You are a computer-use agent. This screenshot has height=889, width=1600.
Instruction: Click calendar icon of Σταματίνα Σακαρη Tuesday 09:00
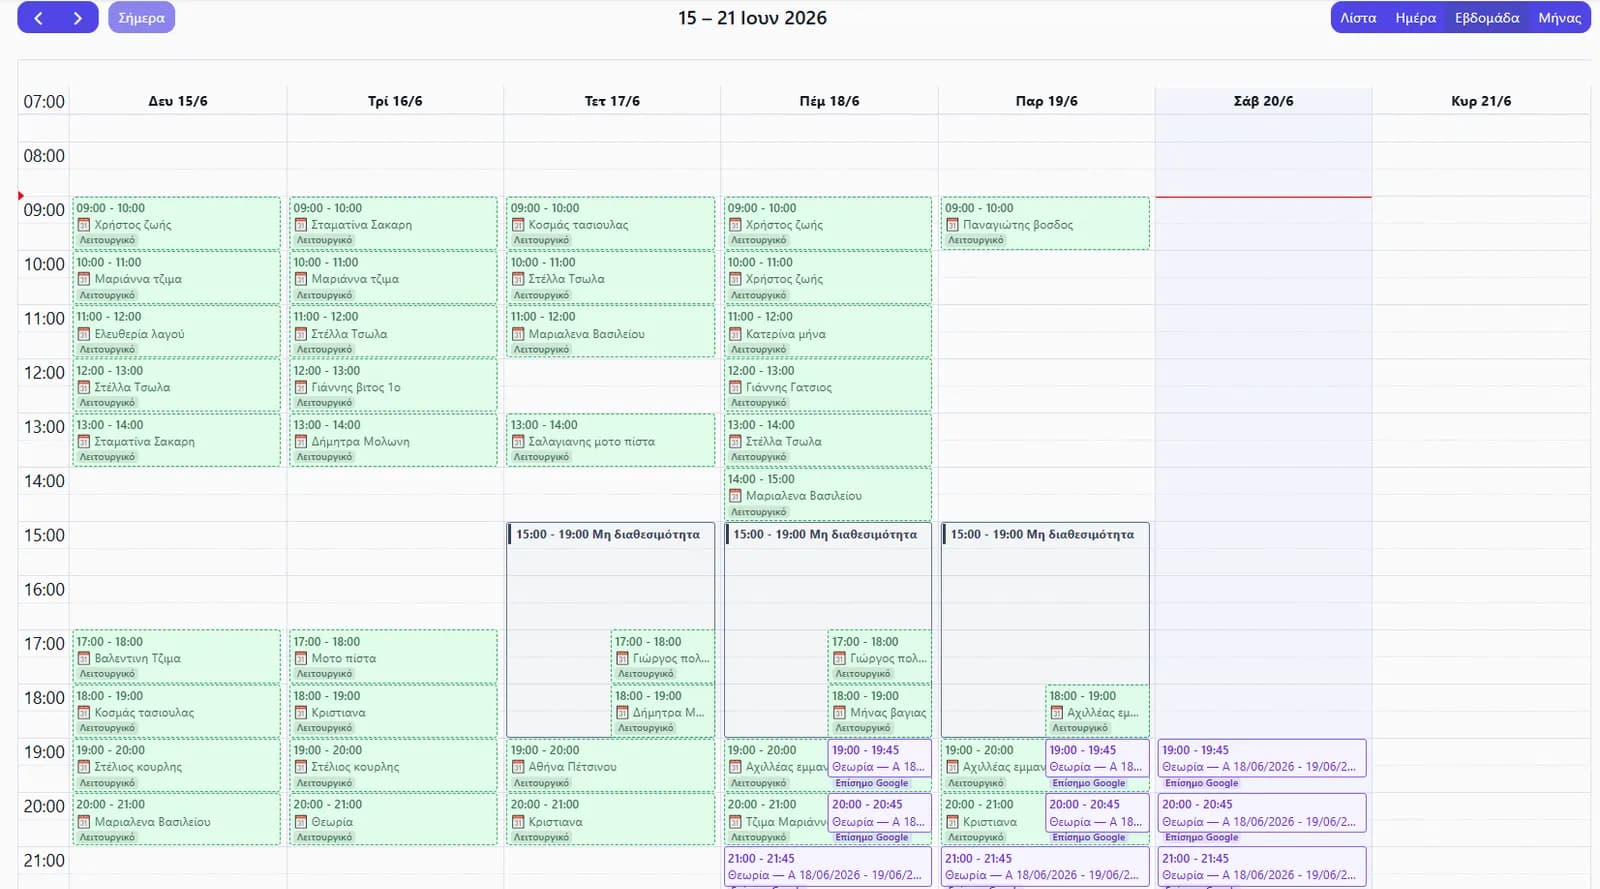pos(301,225)
